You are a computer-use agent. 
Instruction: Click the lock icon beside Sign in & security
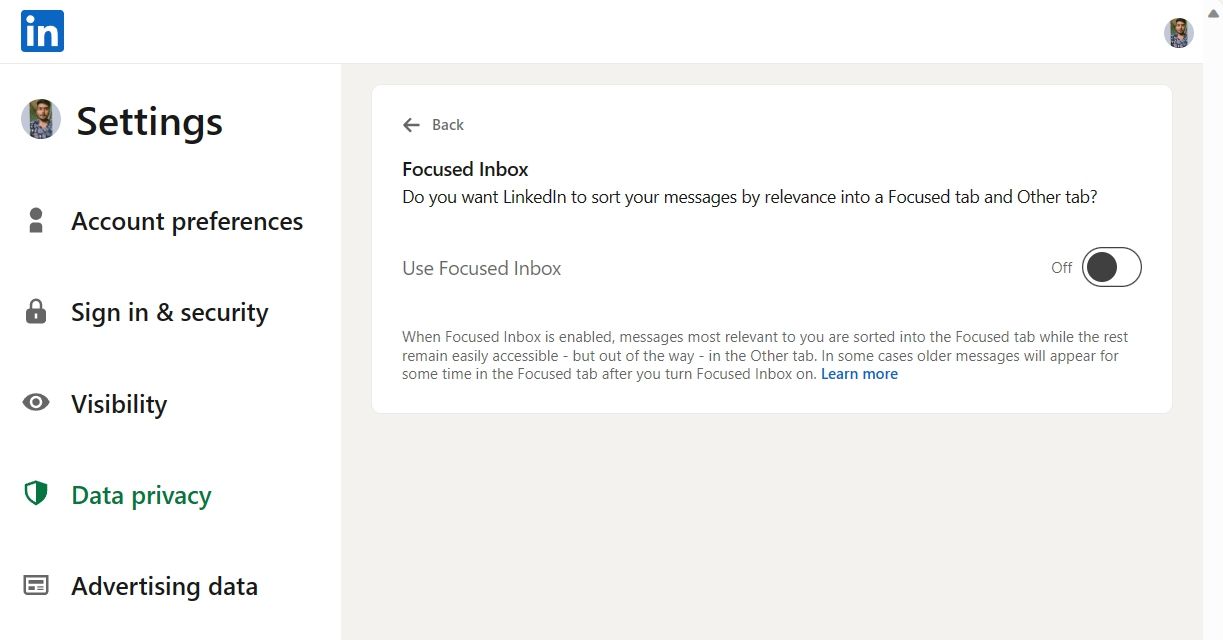(36, 312)
